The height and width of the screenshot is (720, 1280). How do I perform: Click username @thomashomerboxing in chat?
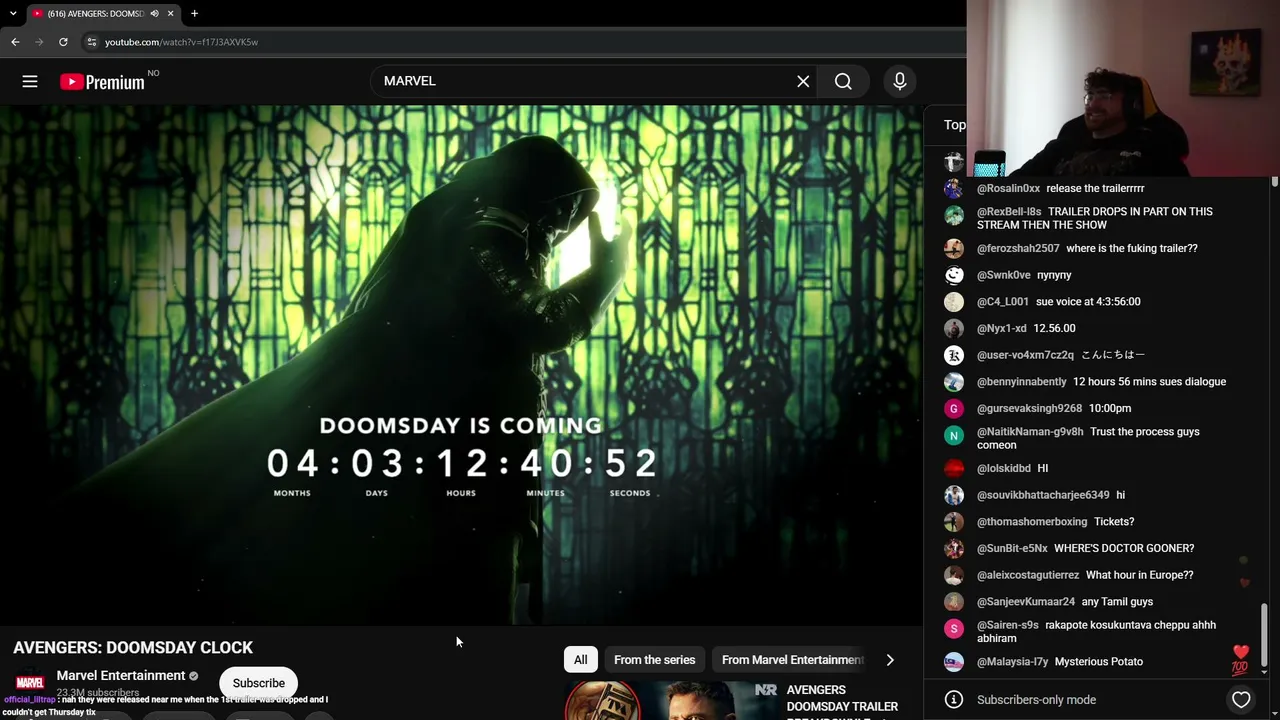[x=1032, y=521]
